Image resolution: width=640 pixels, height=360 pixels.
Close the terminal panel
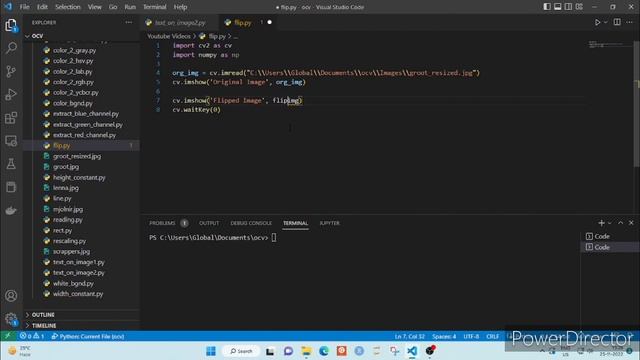631,223
